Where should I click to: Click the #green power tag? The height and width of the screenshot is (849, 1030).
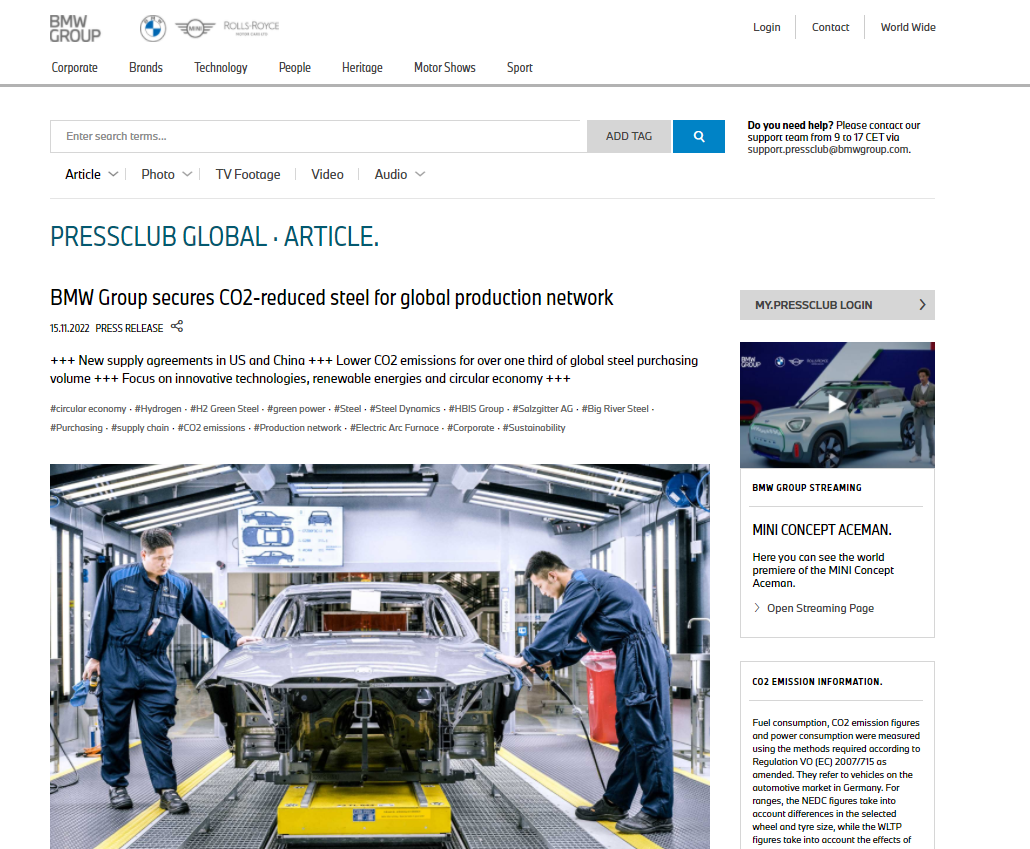[296, 409]
